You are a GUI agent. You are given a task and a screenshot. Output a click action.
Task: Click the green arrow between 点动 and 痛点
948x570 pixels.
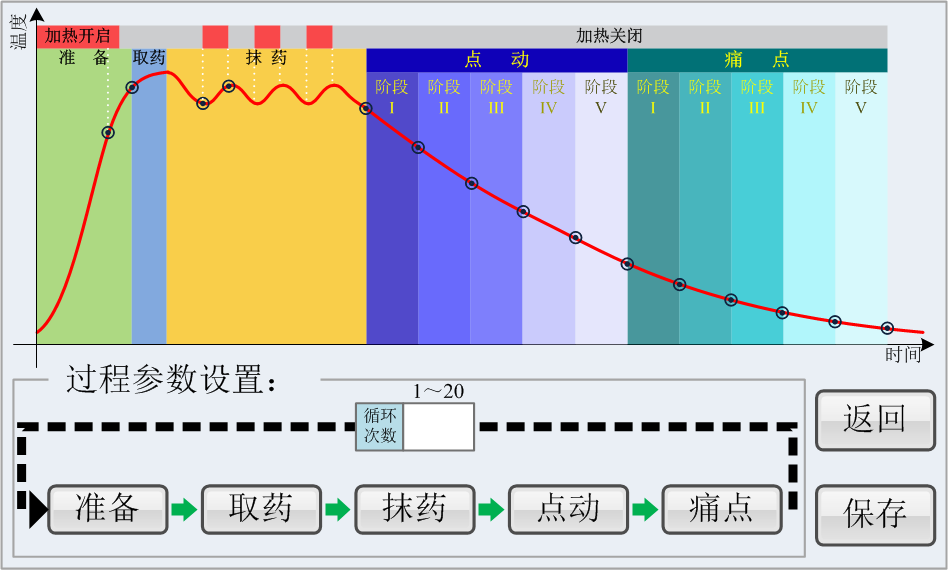pos(645,509)
